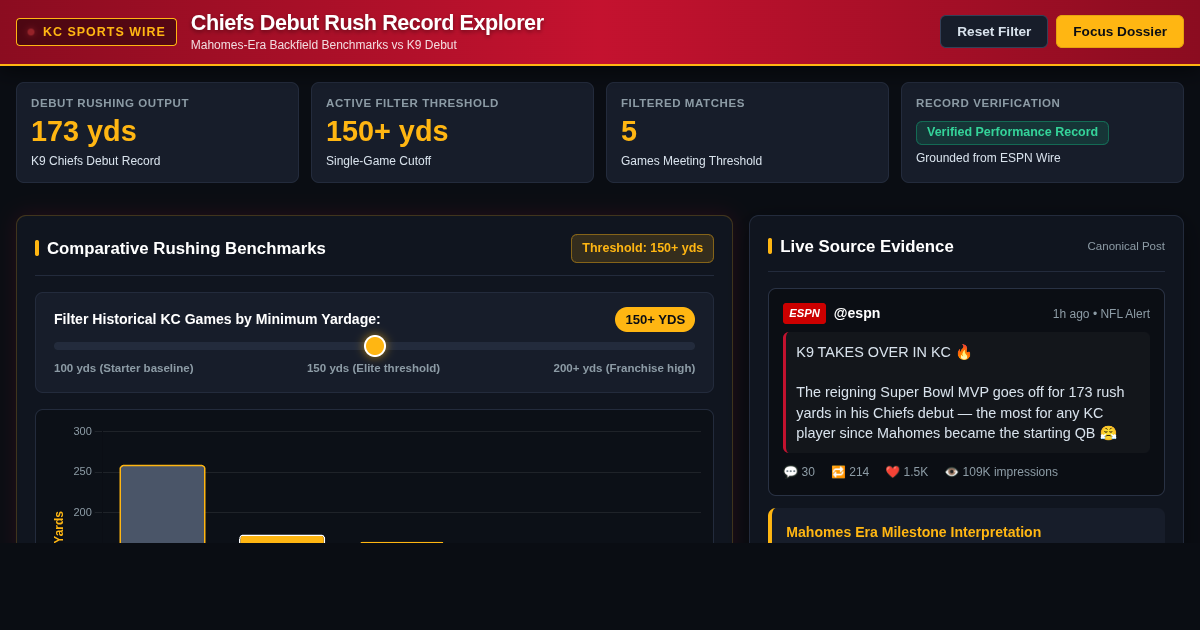
Task: Click the Grounded from ESPN Wire text
Action: coord(988,158)
